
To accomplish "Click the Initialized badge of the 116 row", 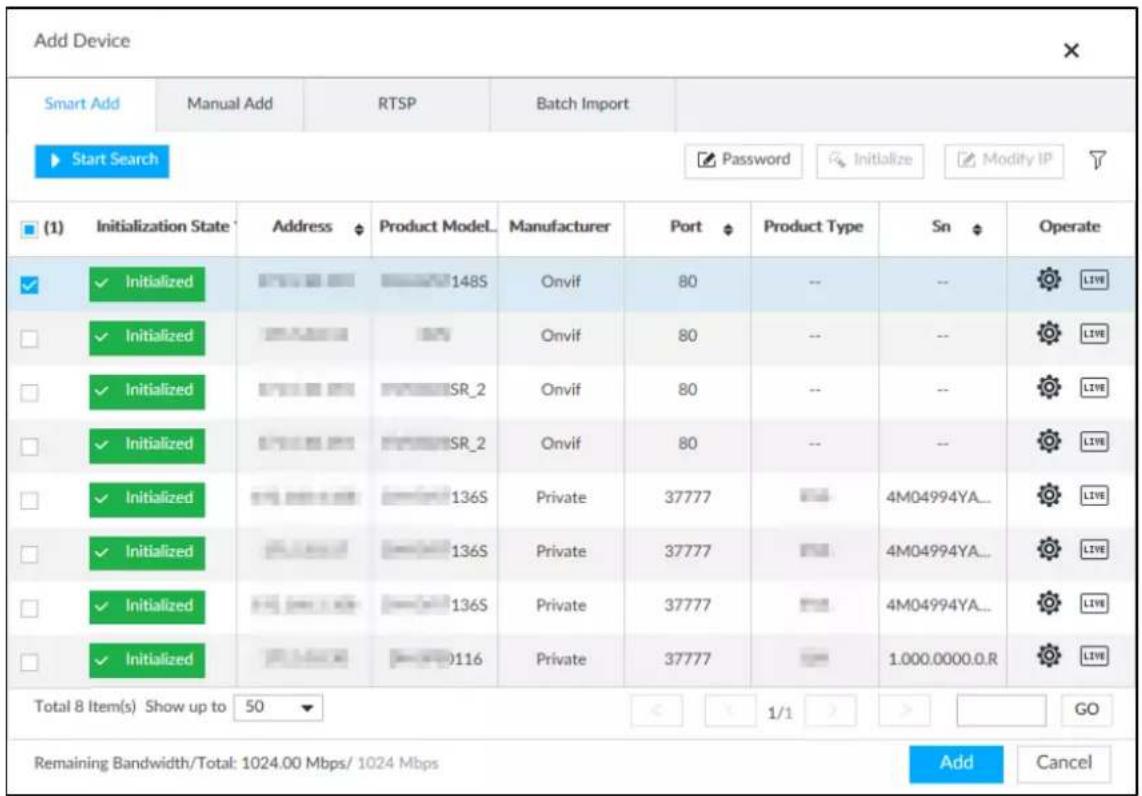I will pyautogui.click(x=147, y=660).
